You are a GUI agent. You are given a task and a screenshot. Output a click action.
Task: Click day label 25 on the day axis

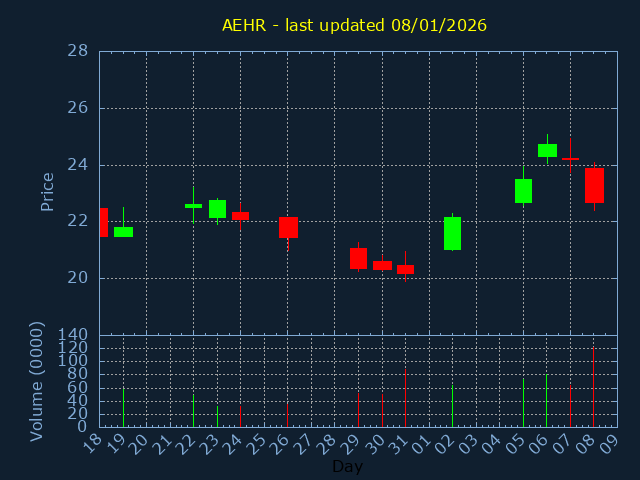tap(258, 444)
